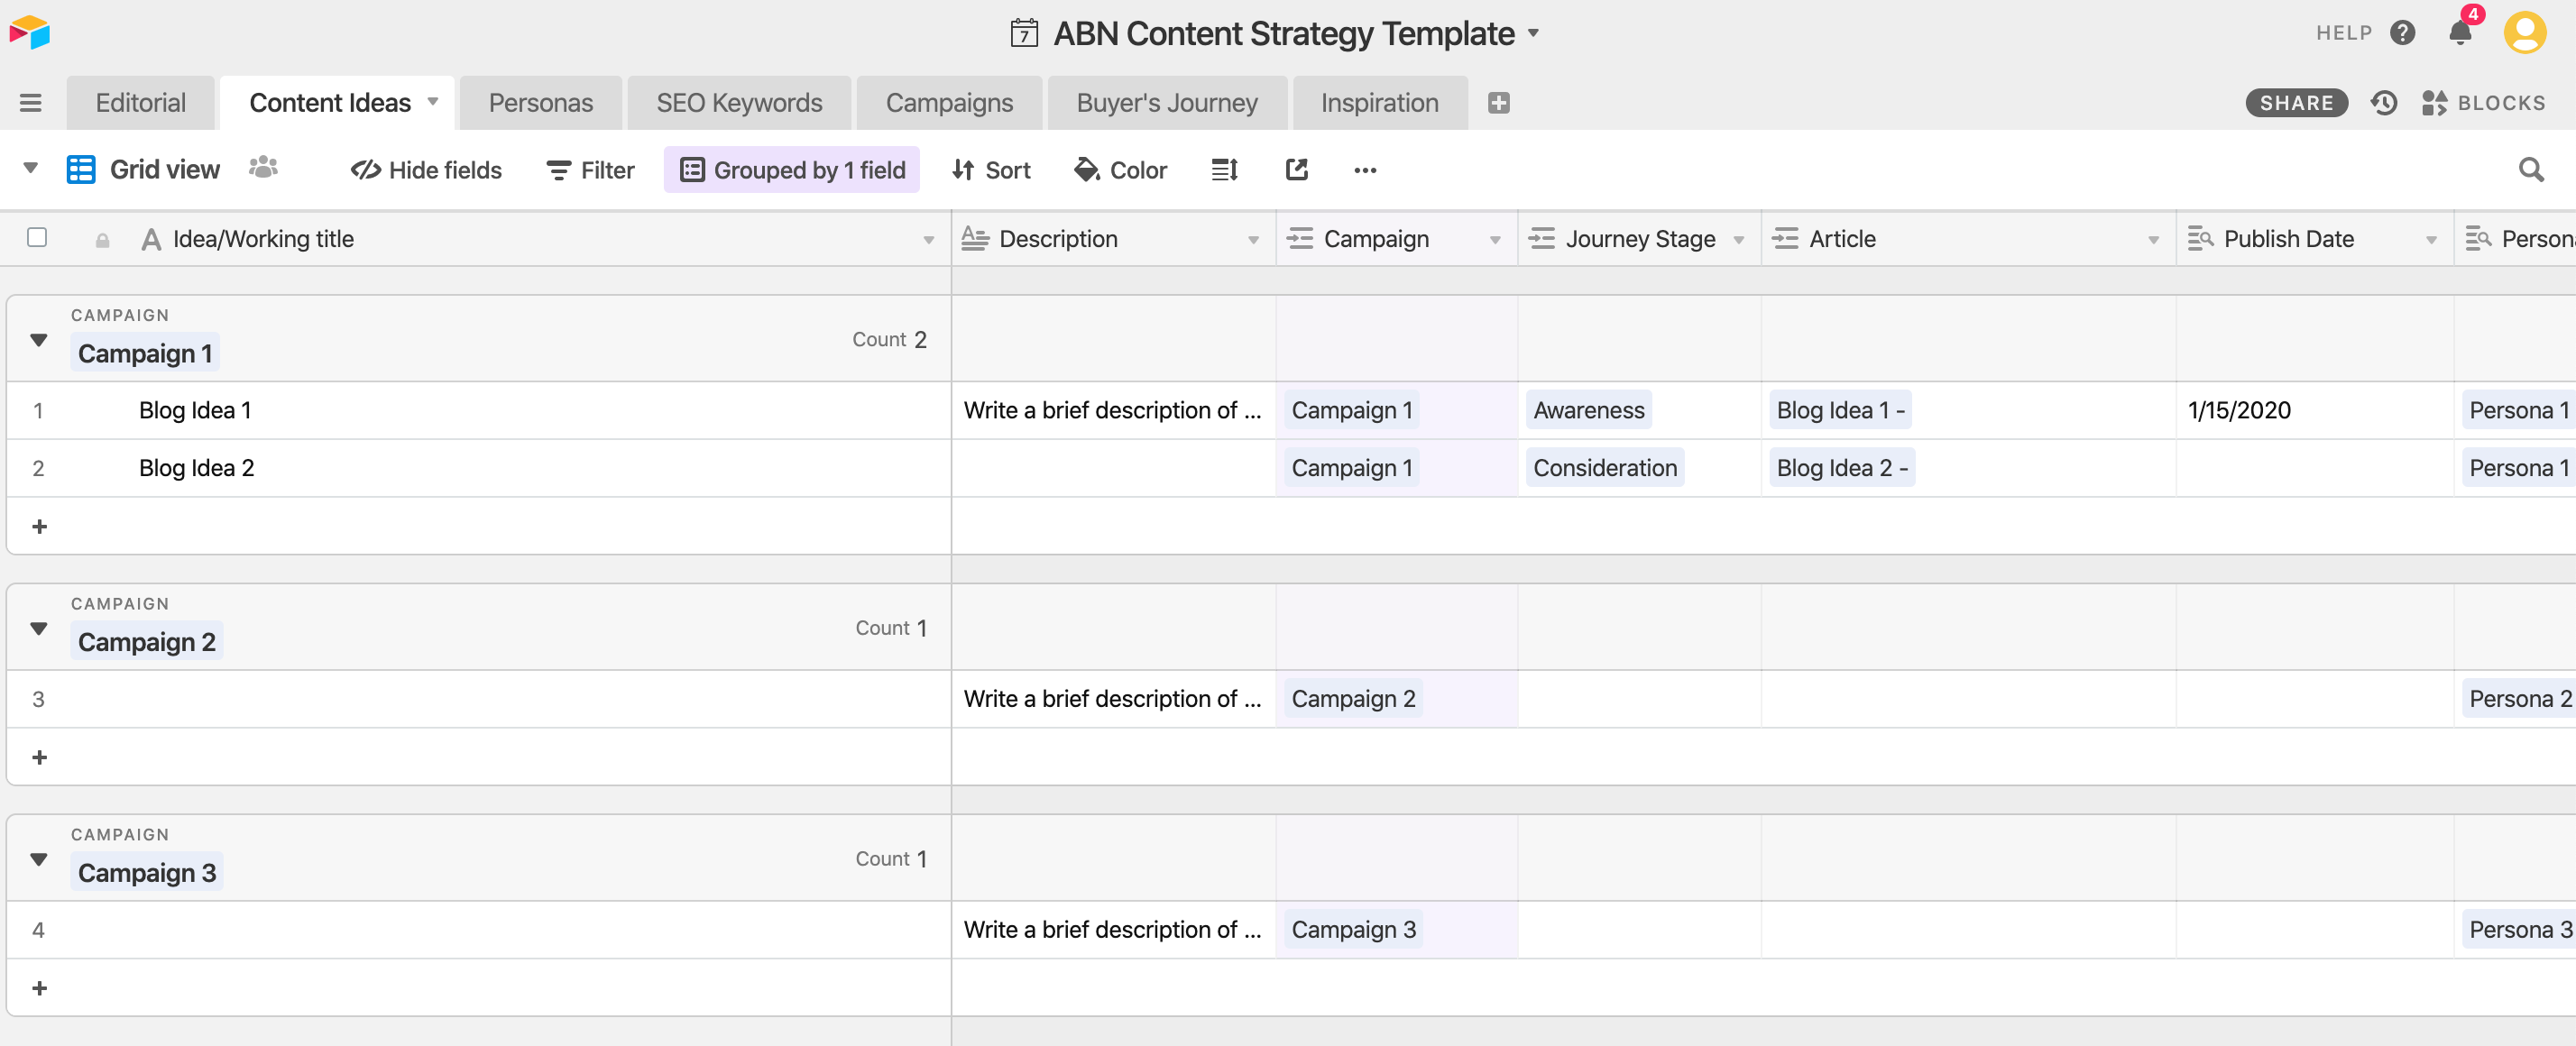Click Persona 2 in row 3

click(x=2519, y=699)
